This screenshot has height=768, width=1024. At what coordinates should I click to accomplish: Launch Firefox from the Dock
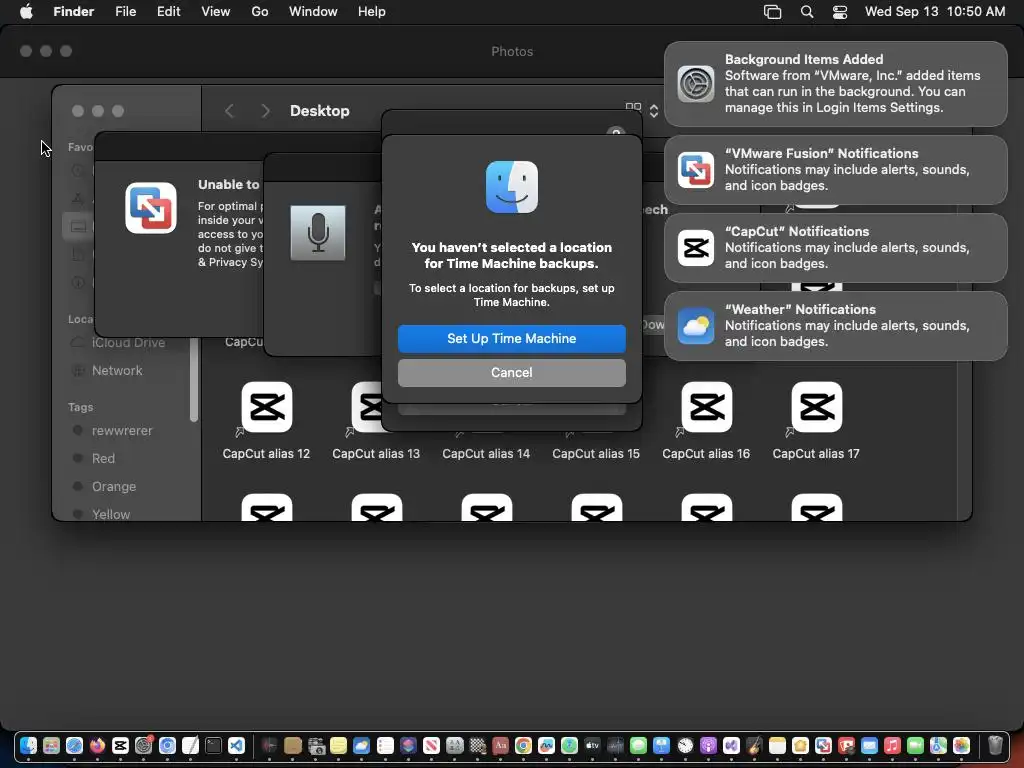point(97,746)
